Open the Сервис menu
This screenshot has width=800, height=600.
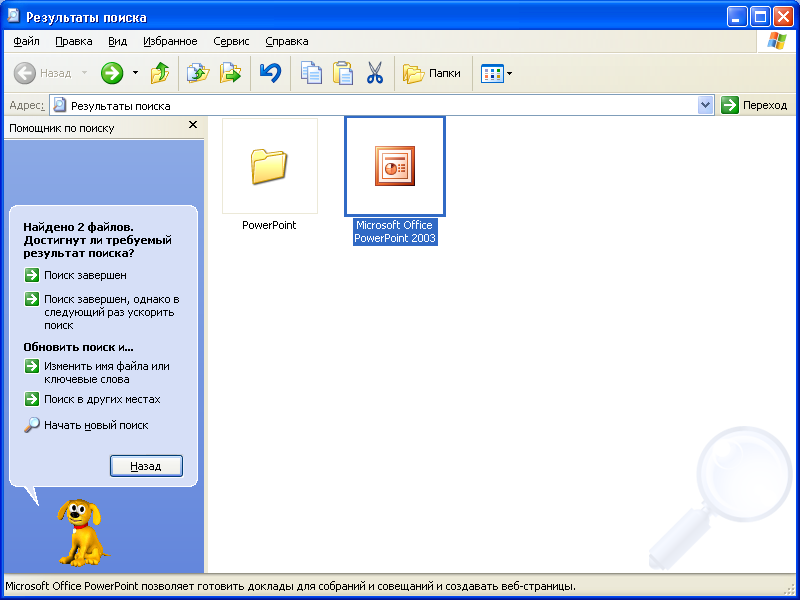pos(231,41)
